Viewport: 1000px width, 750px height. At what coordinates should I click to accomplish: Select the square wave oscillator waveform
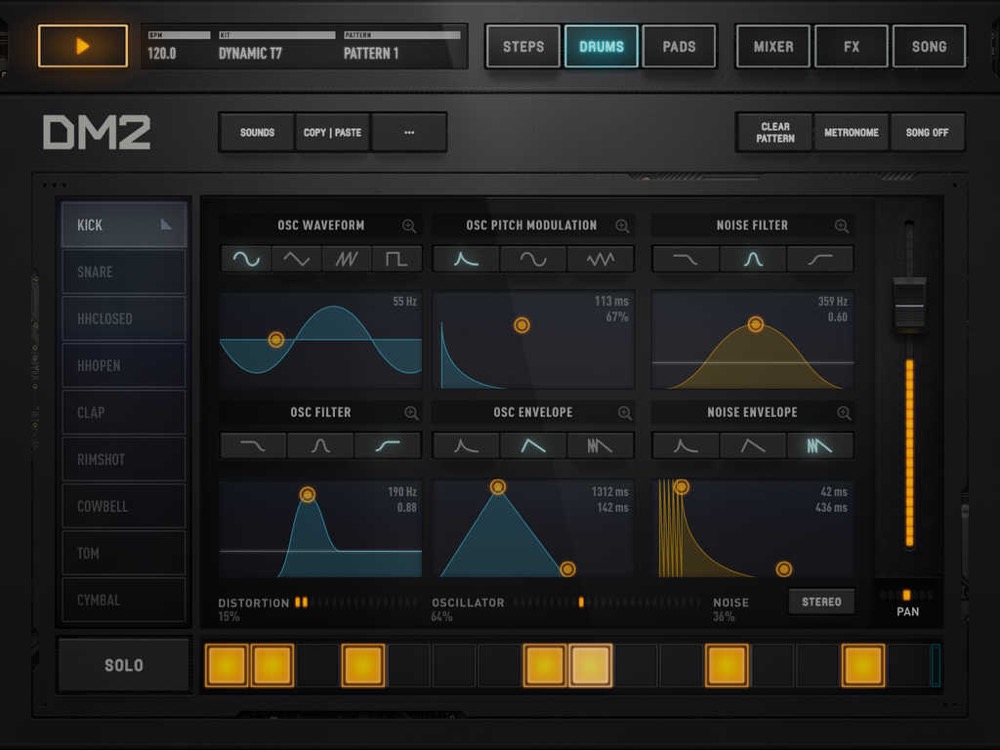(x=397, y=259)
